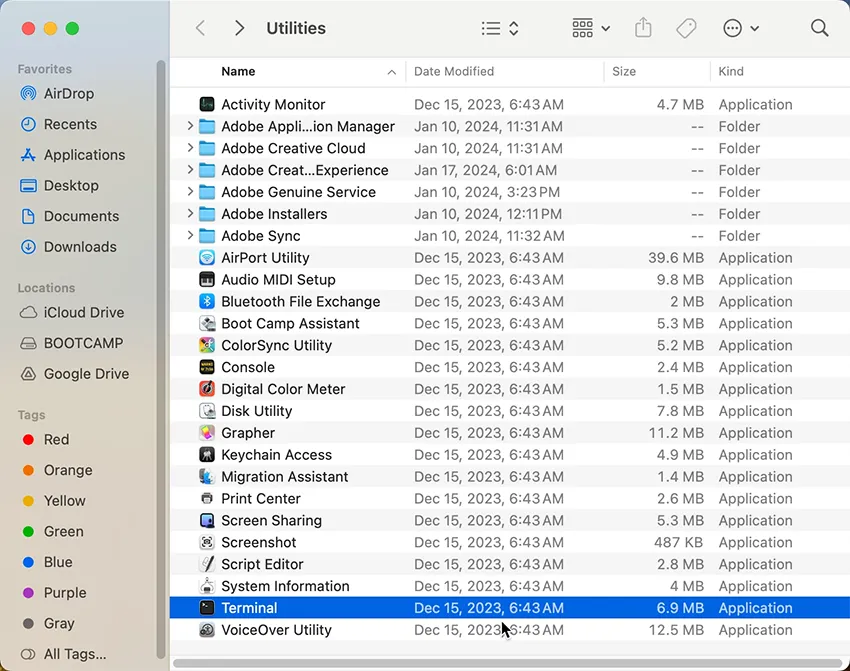850x671 pixels.
Task: Open Documents in the sidebar
Action: pos(69,216)
